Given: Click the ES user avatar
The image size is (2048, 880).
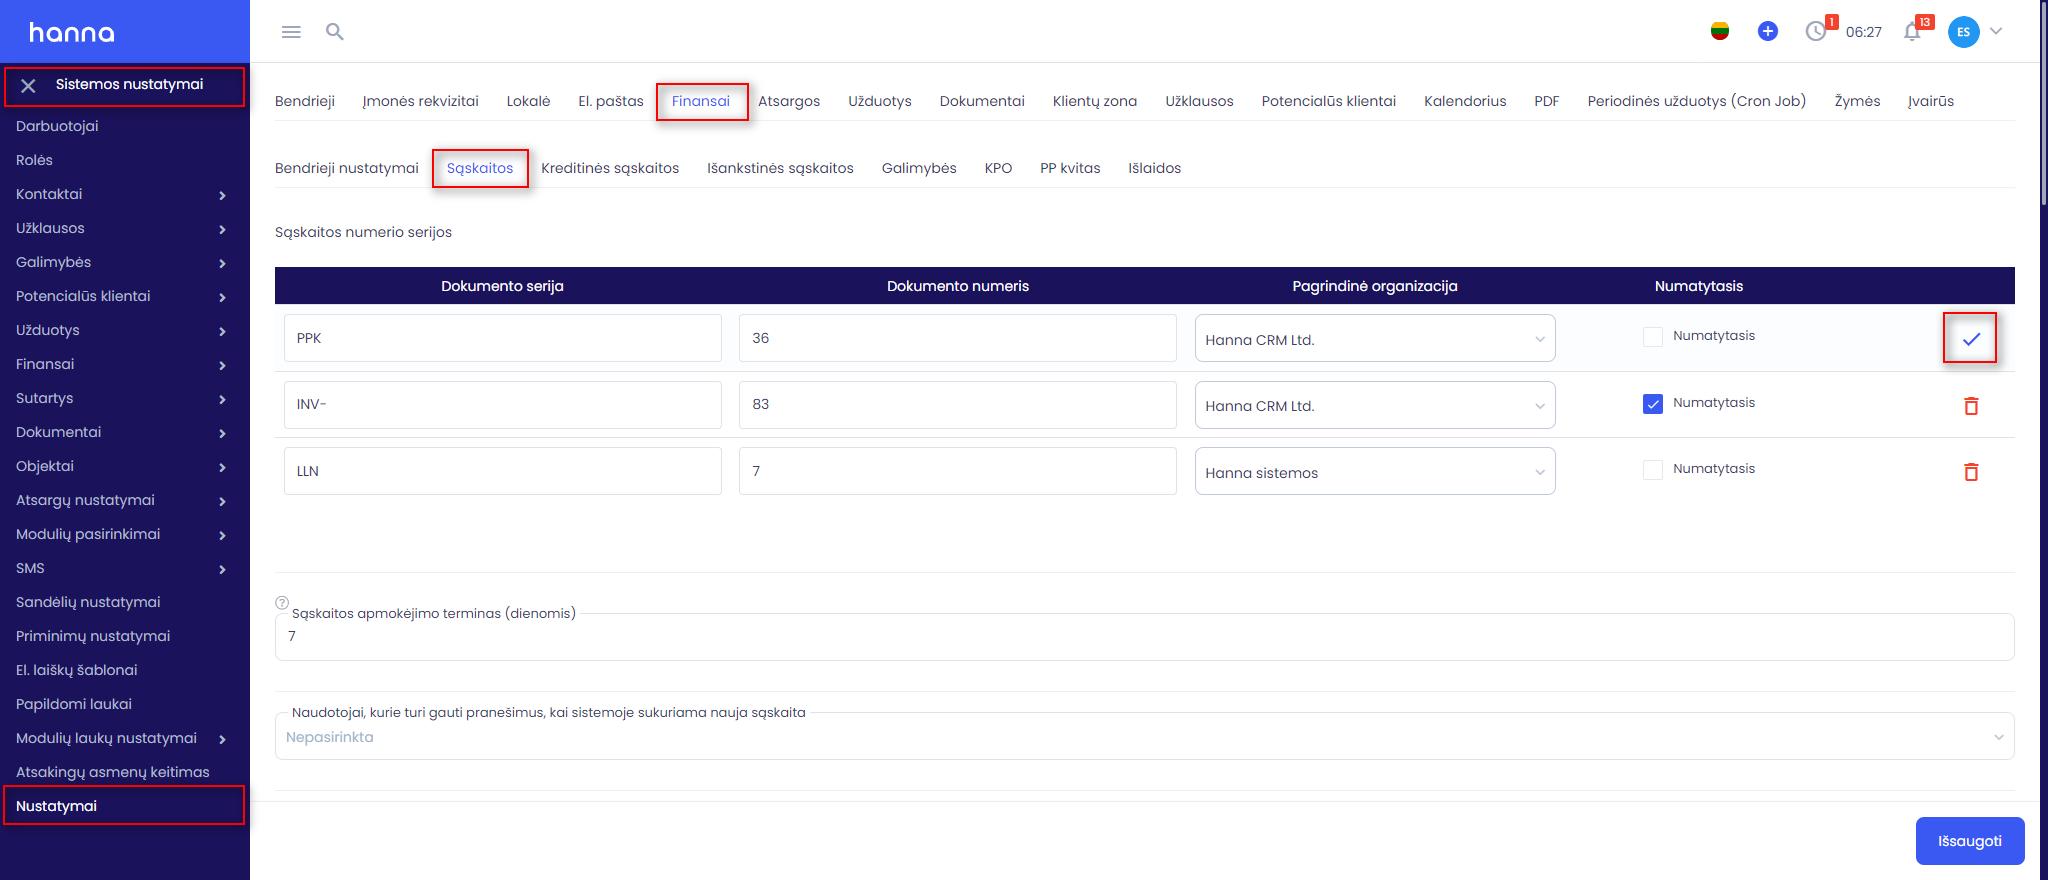Looking at the screenshot, I should click(1964, 32).
